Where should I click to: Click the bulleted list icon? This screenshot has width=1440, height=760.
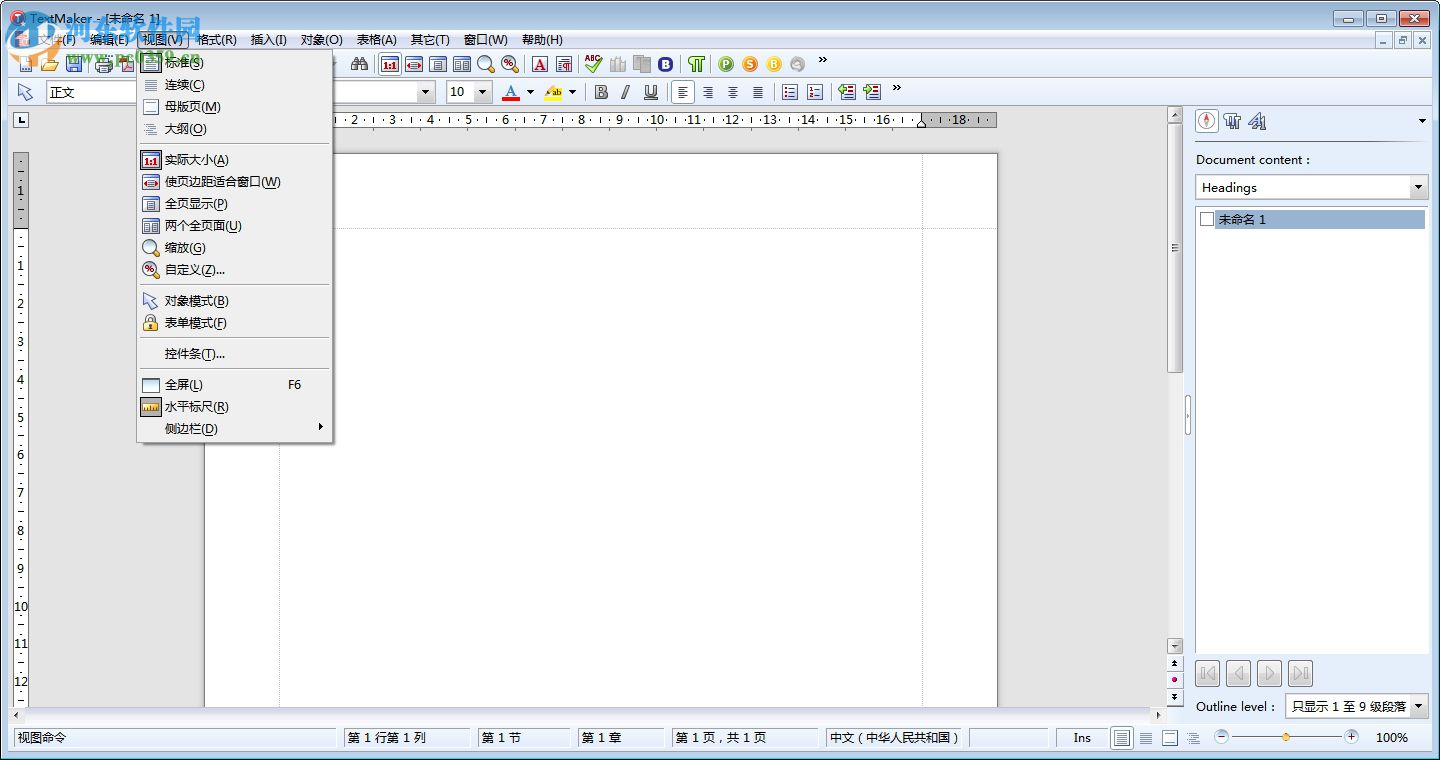(790, 92)
